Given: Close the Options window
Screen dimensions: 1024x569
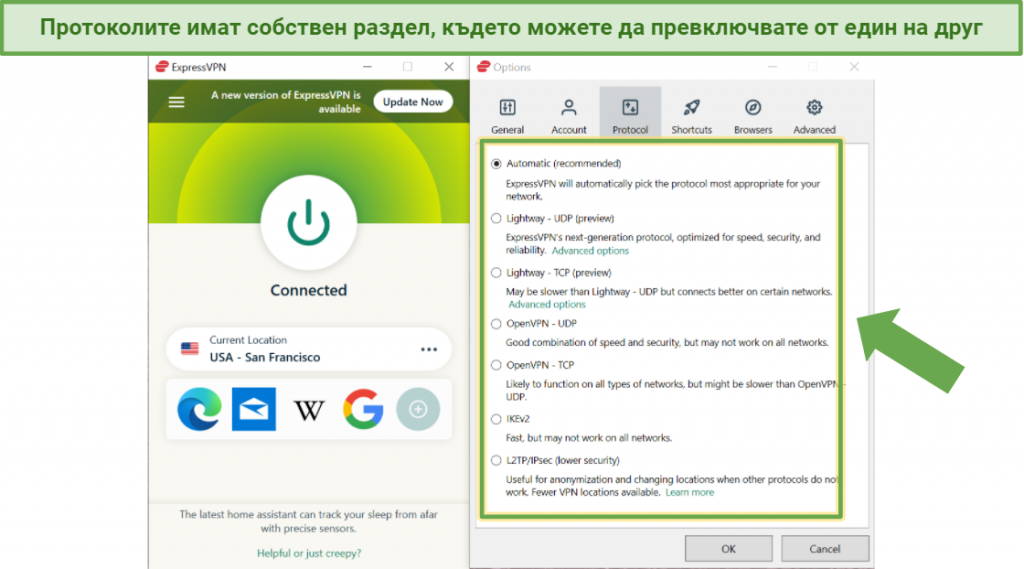Looking at the screenshot, I should pos(854,67).
